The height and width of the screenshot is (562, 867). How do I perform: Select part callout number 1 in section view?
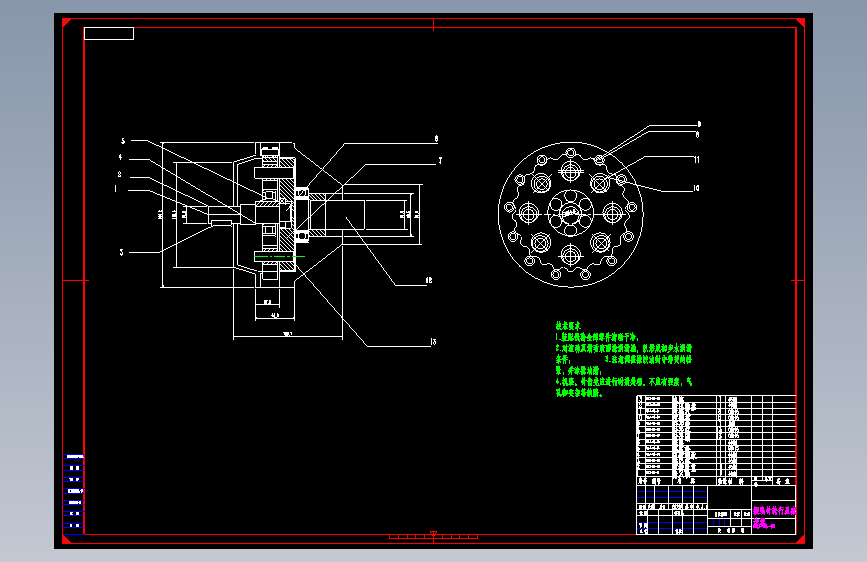click(x=116, y=189)
